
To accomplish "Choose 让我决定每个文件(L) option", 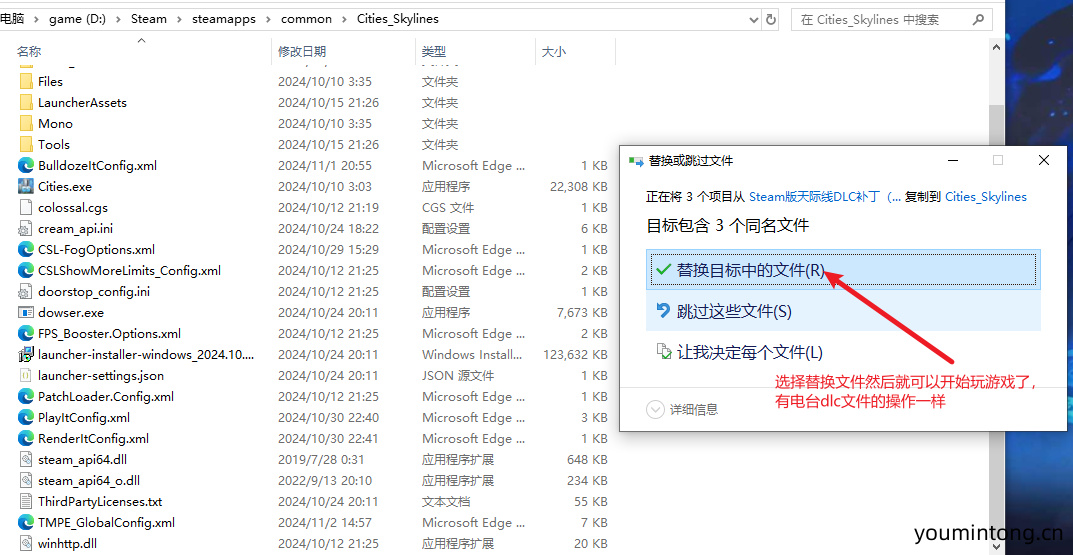I will pyautogui.click(x=844, y=352).
